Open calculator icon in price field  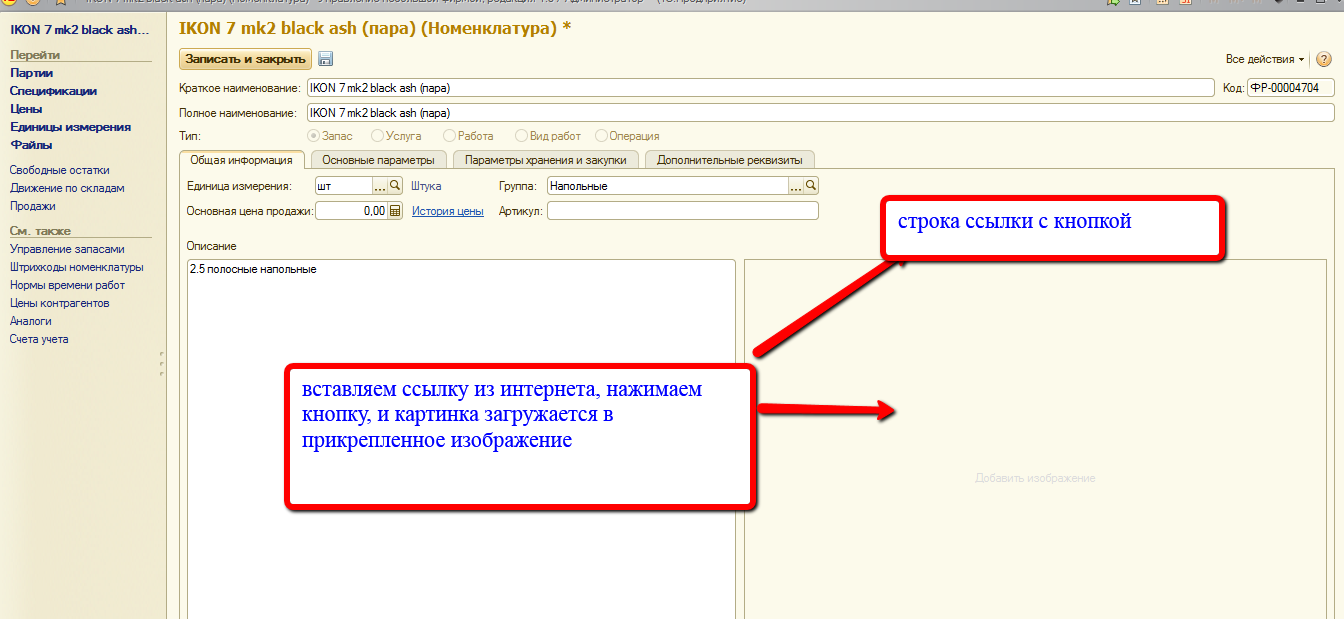(x=395, y=211)
